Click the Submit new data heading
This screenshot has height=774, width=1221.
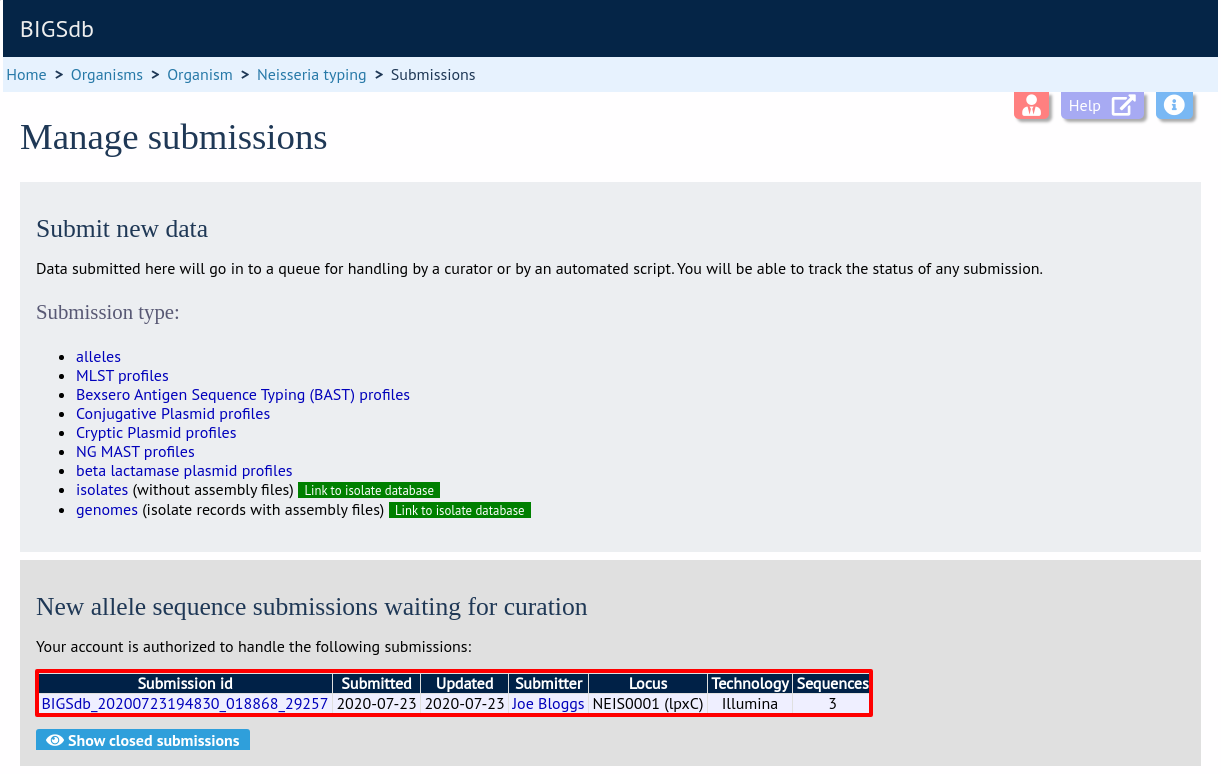[x=122, y=229]
